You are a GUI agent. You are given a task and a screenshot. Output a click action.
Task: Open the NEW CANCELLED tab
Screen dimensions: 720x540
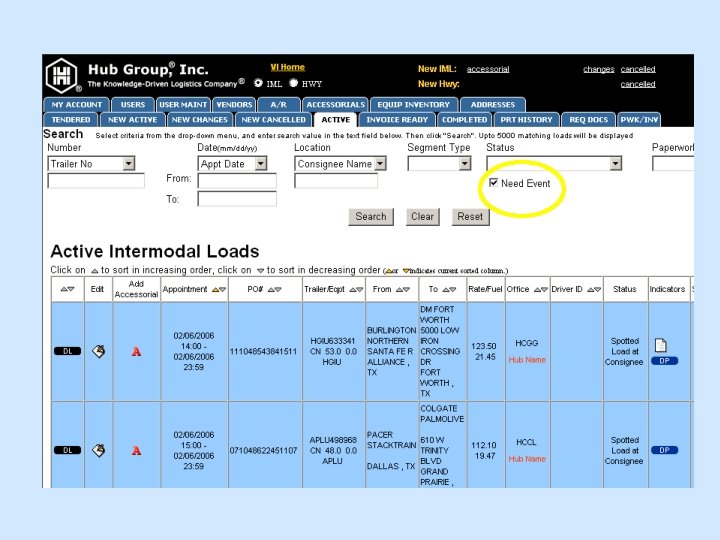274,120
